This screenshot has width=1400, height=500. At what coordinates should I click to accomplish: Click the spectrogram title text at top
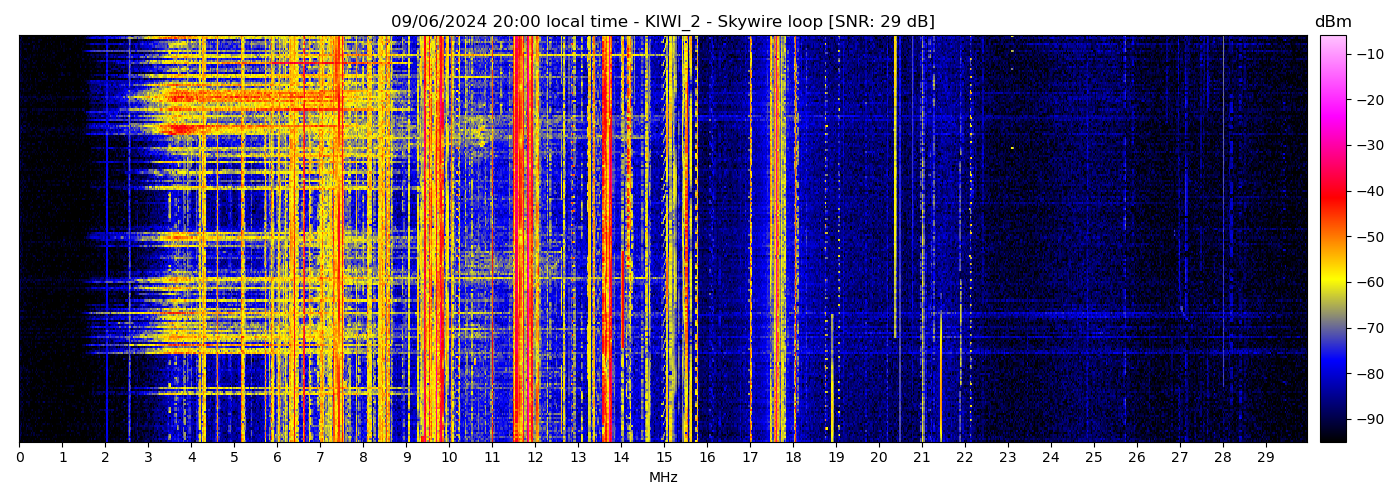[662, 22]
